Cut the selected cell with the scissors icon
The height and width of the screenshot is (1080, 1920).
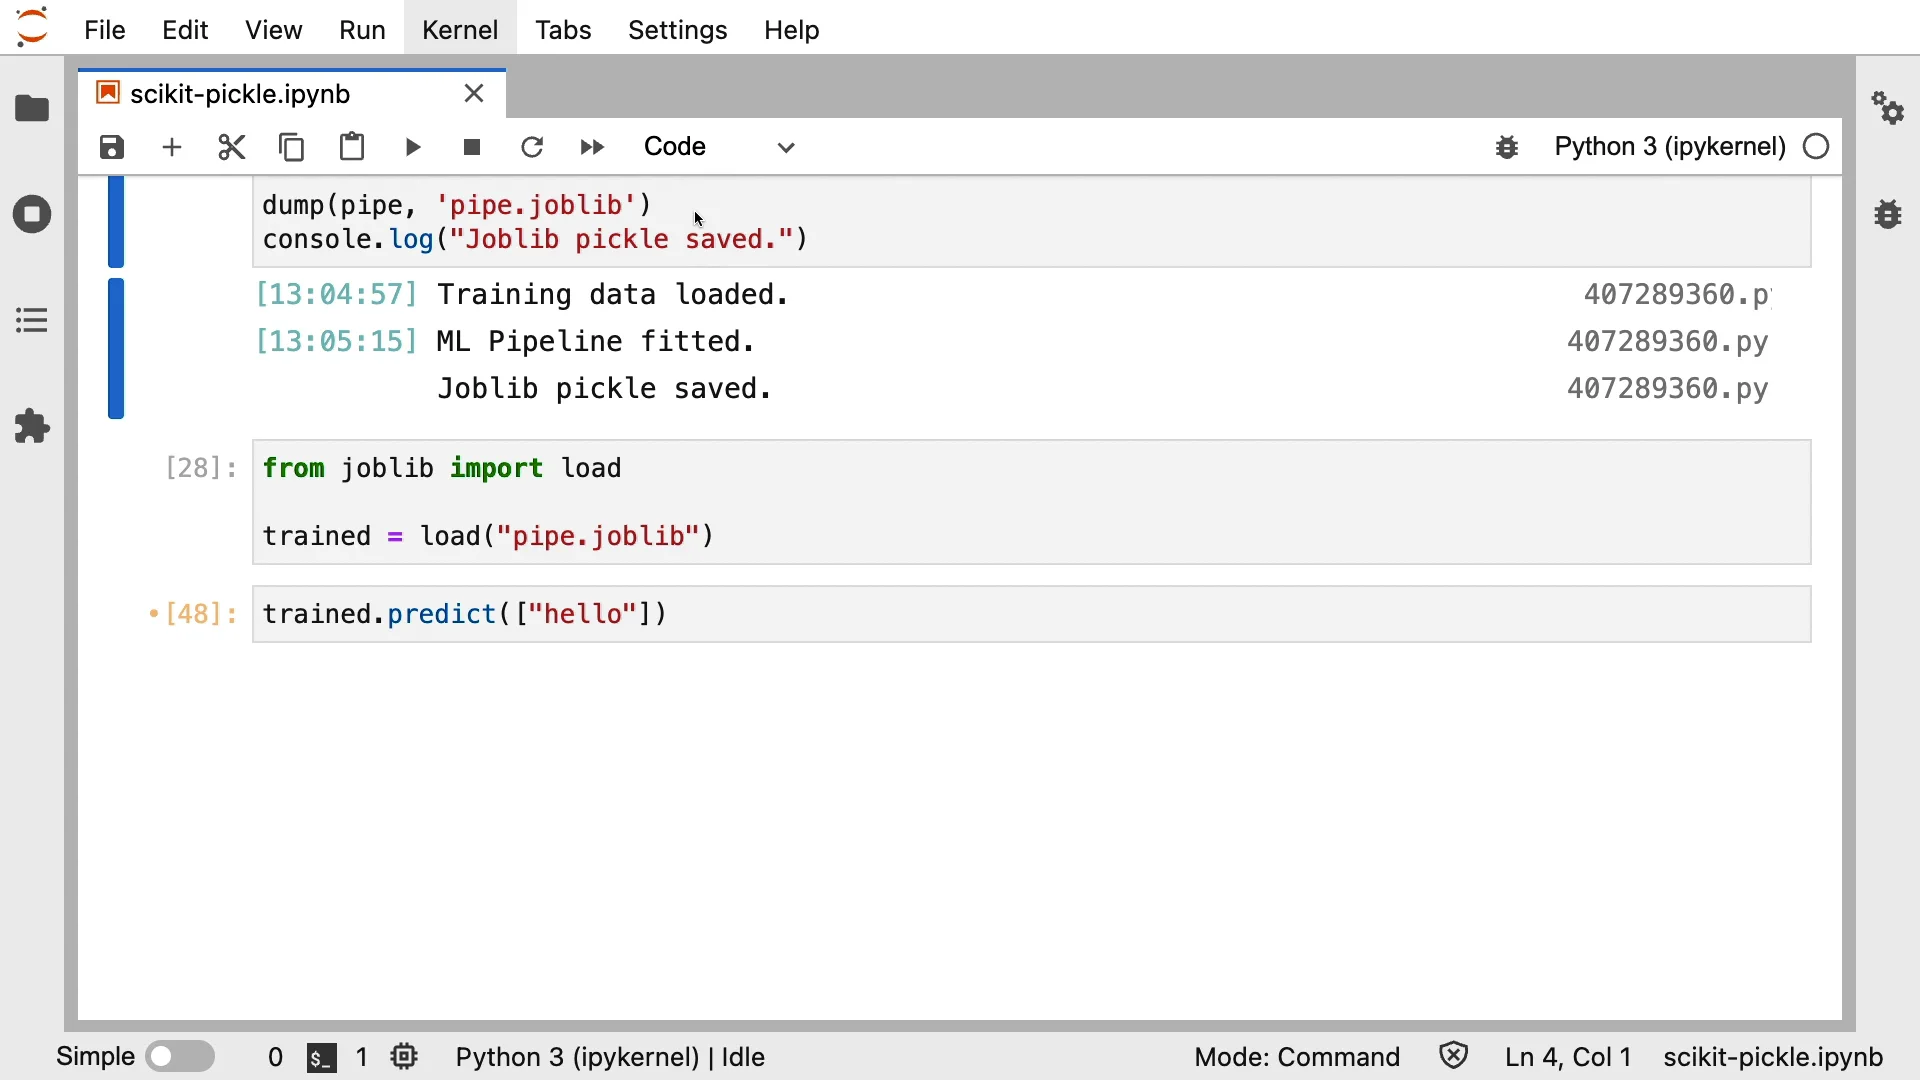pyautogui.click(x=232, y=148)
